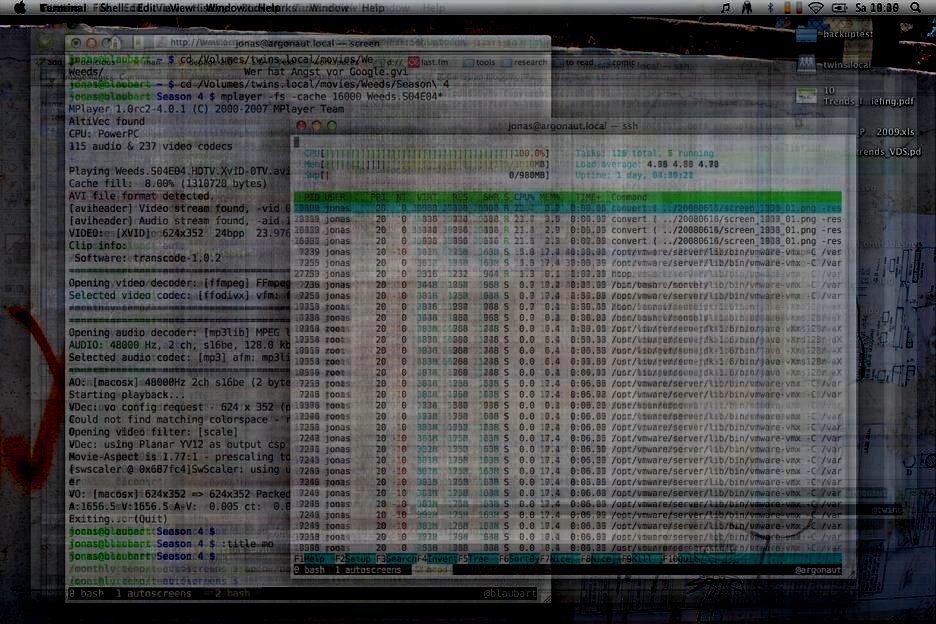Click the battery status icon
This screenshot has width=936, height=624.
(839, 8)
